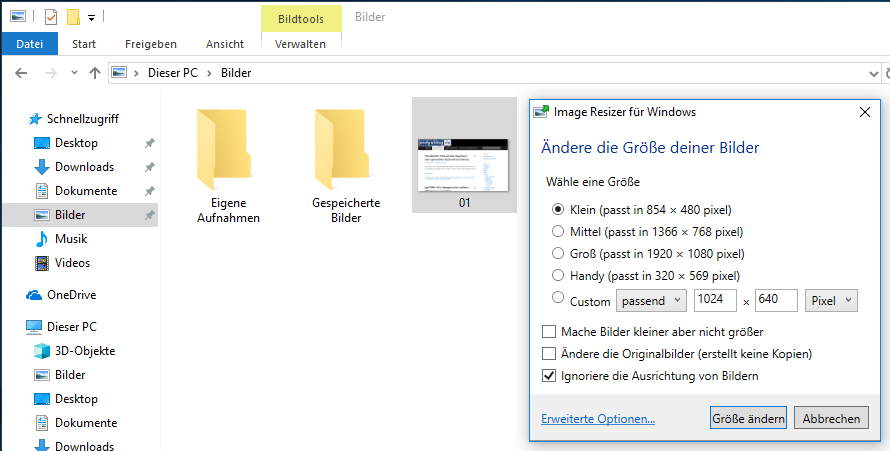
Task: Enable Mache Bilder kleiner aber nicht größer
Action: (x=548, y=331)
